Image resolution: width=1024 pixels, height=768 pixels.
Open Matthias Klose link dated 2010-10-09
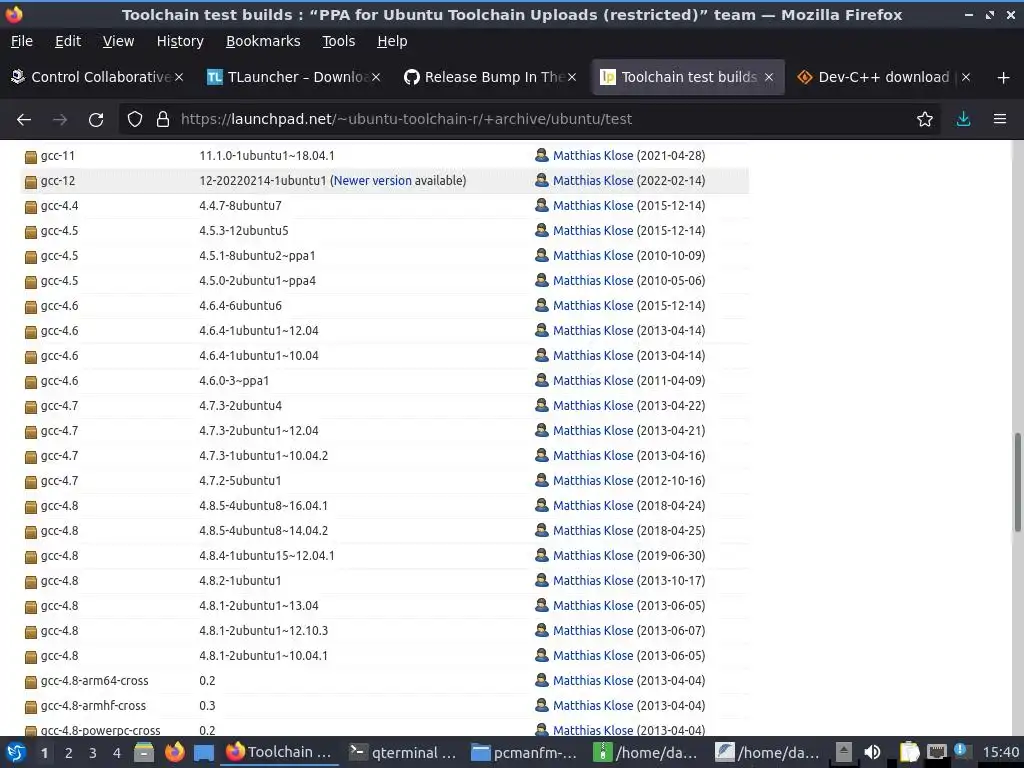tap(592, 255)
